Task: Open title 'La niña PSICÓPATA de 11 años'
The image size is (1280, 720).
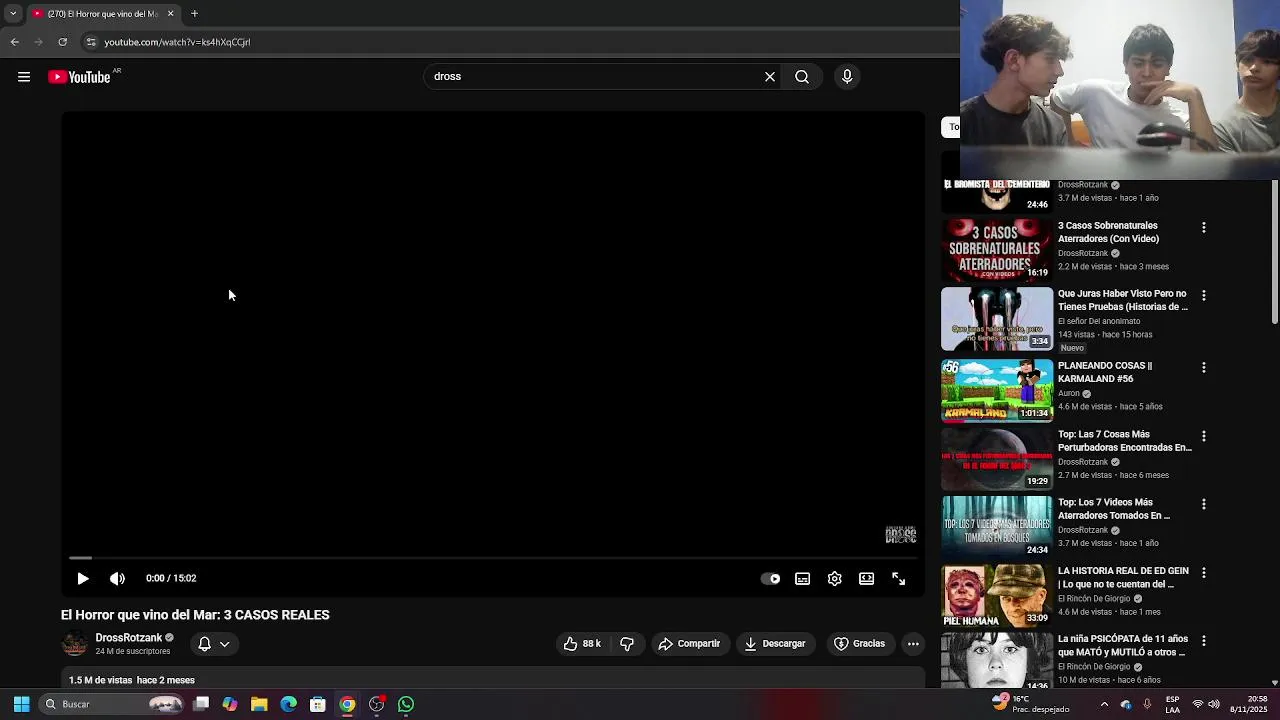Action: coord(1122,645)
